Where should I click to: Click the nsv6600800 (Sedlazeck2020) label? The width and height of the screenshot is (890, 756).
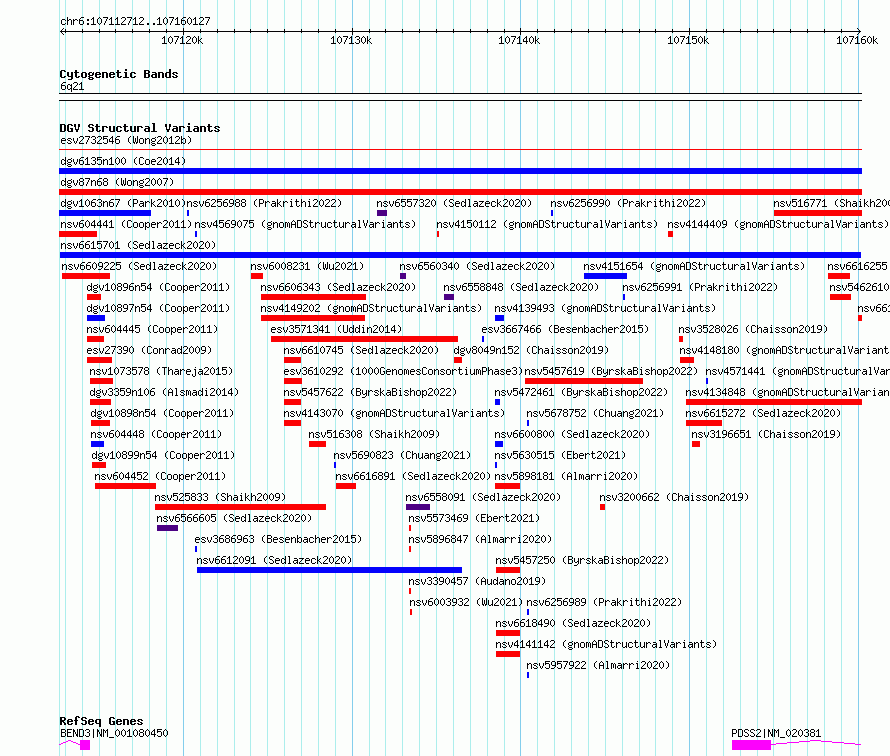572,434
